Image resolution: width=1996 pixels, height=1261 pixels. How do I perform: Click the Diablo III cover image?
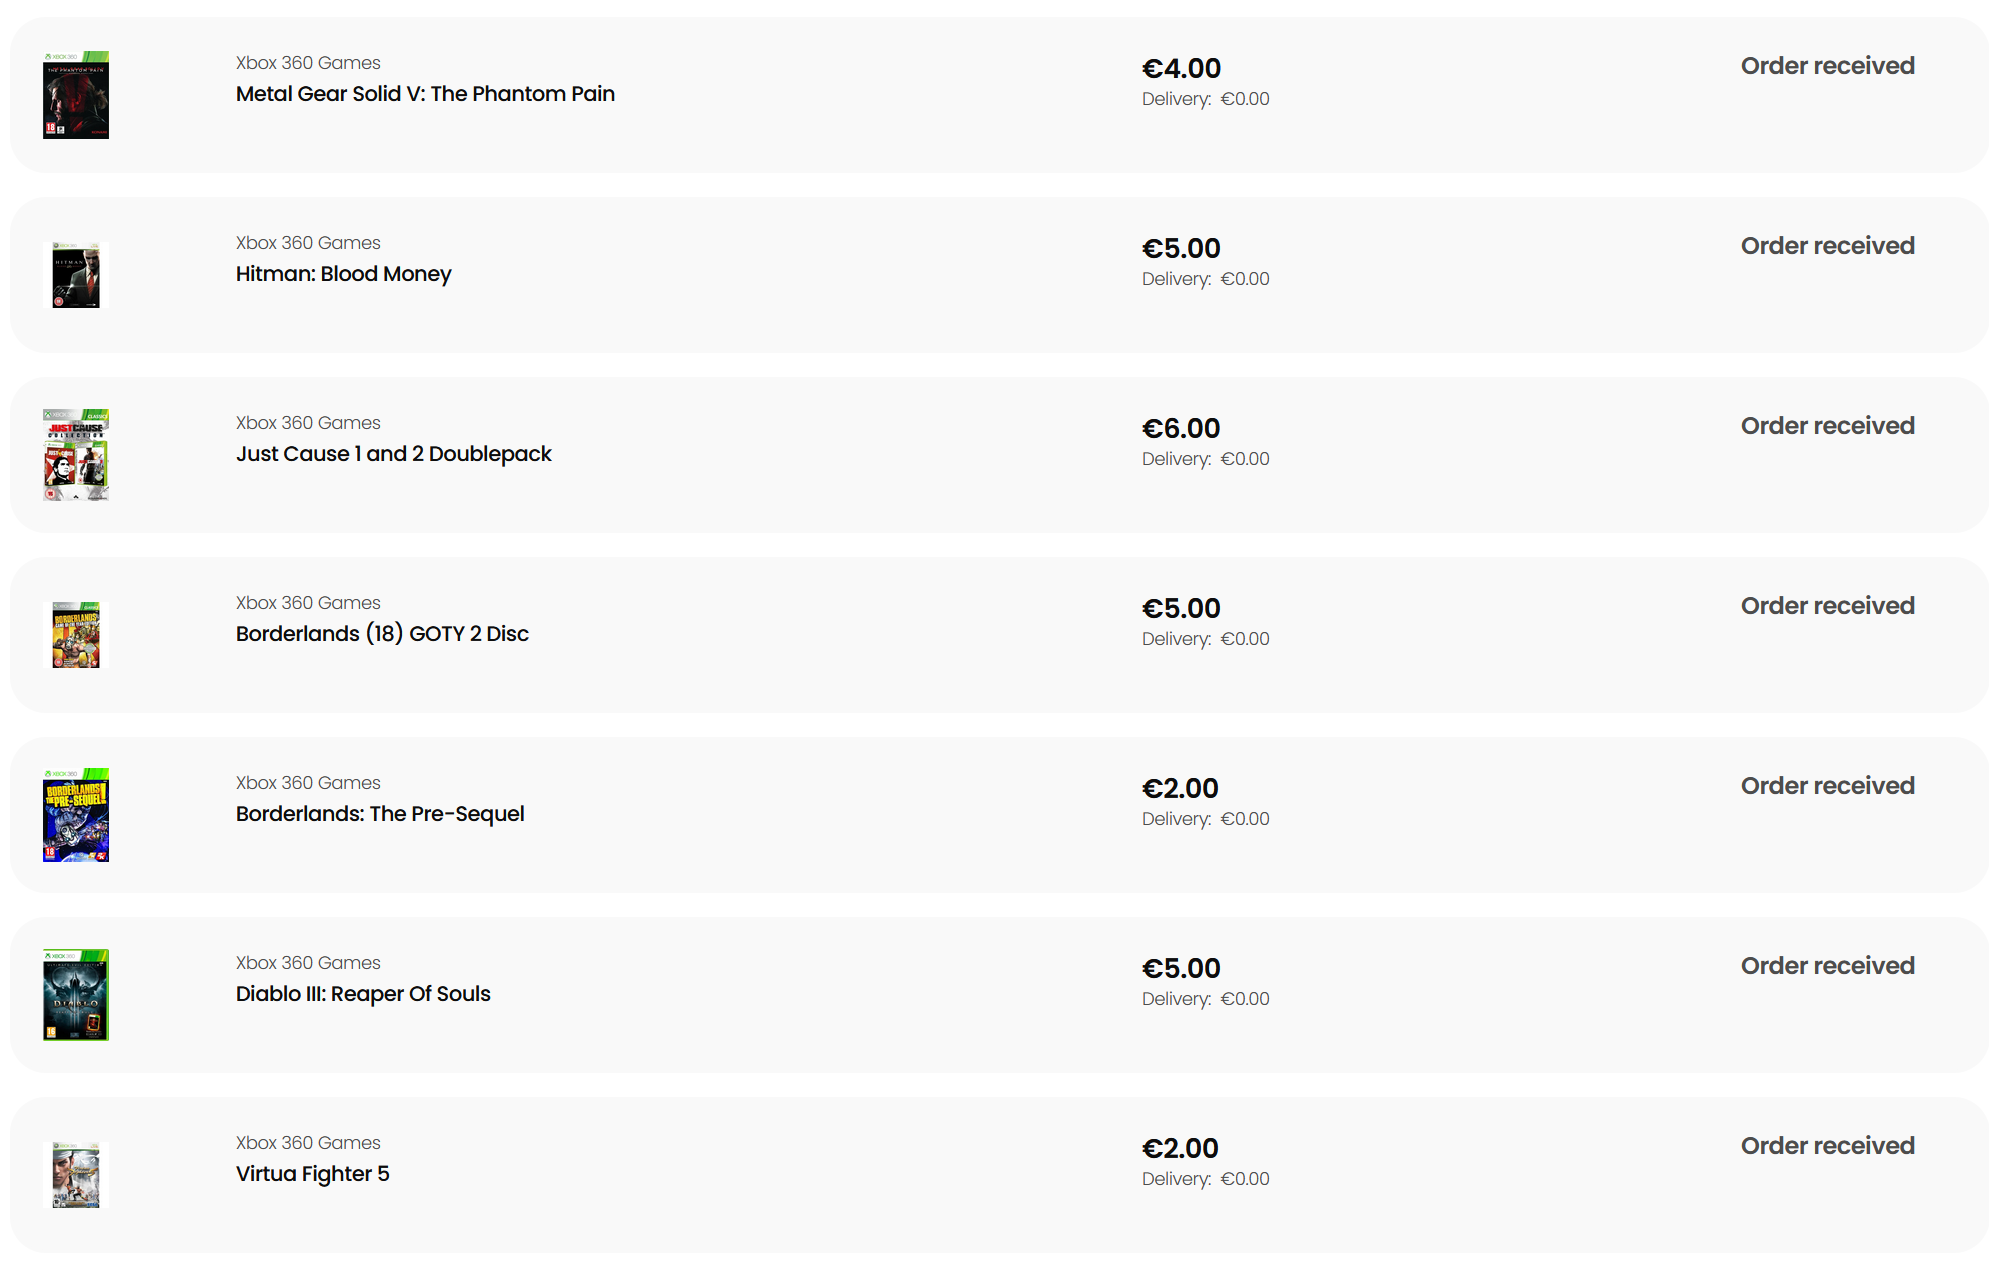click(76, 995)
